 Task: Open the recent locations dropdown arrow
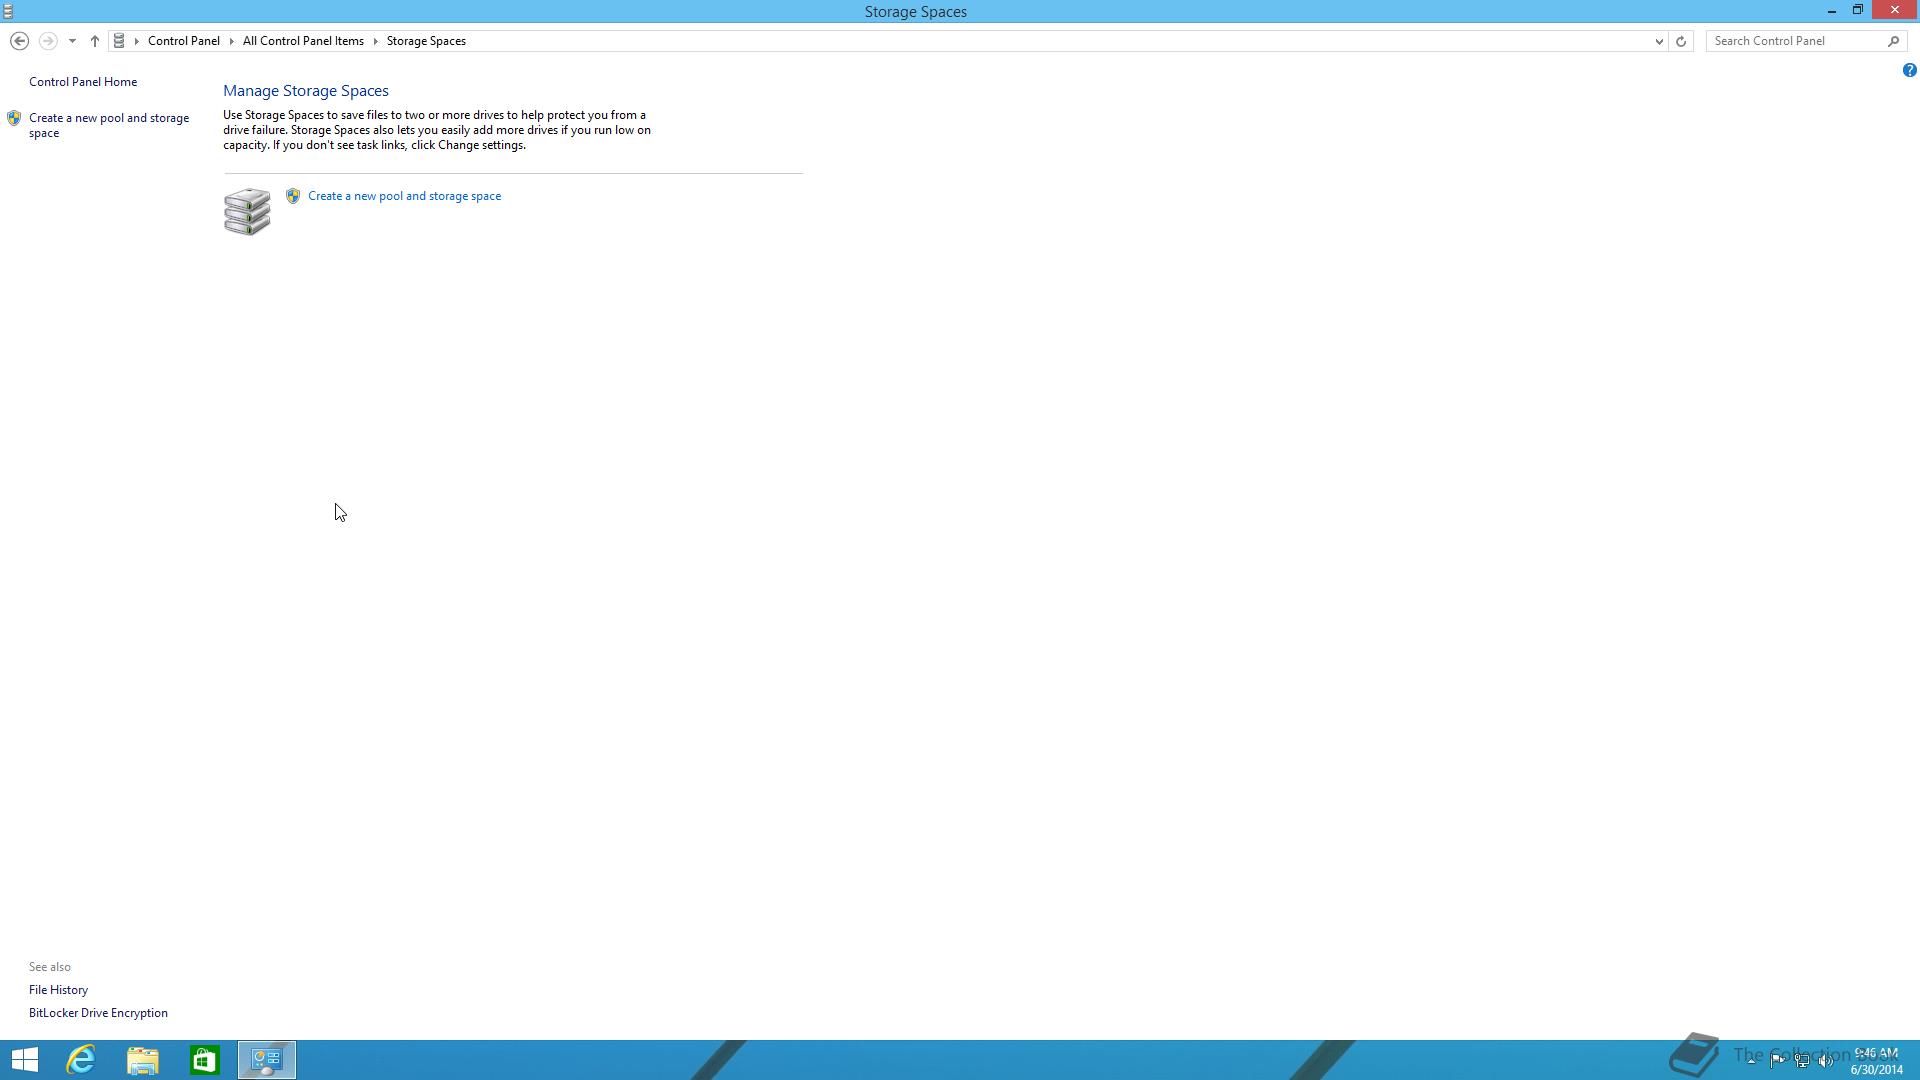(x=72, y=41)
